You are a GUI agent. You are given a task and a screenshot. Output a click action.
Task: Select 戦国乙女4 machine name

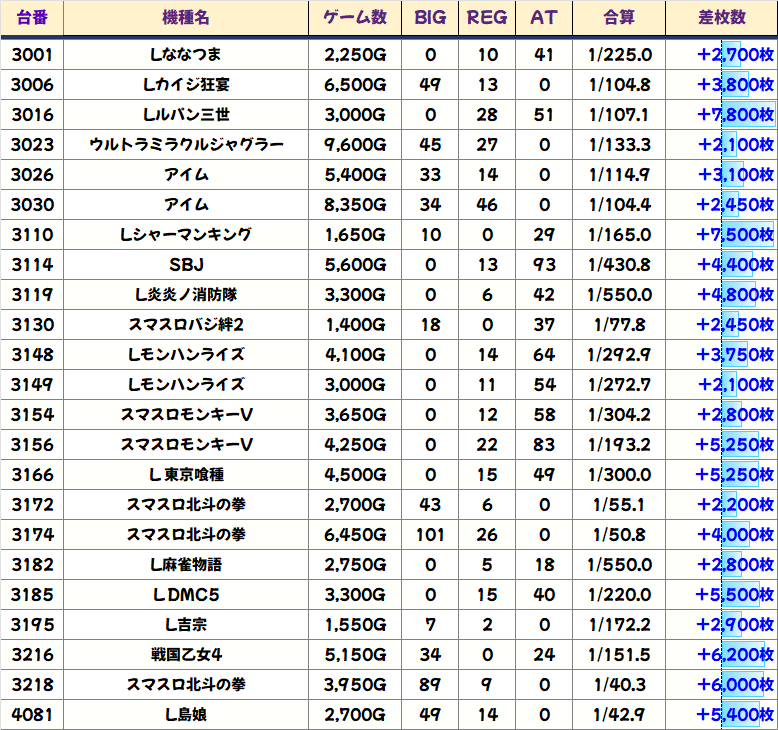coord(186,655)
